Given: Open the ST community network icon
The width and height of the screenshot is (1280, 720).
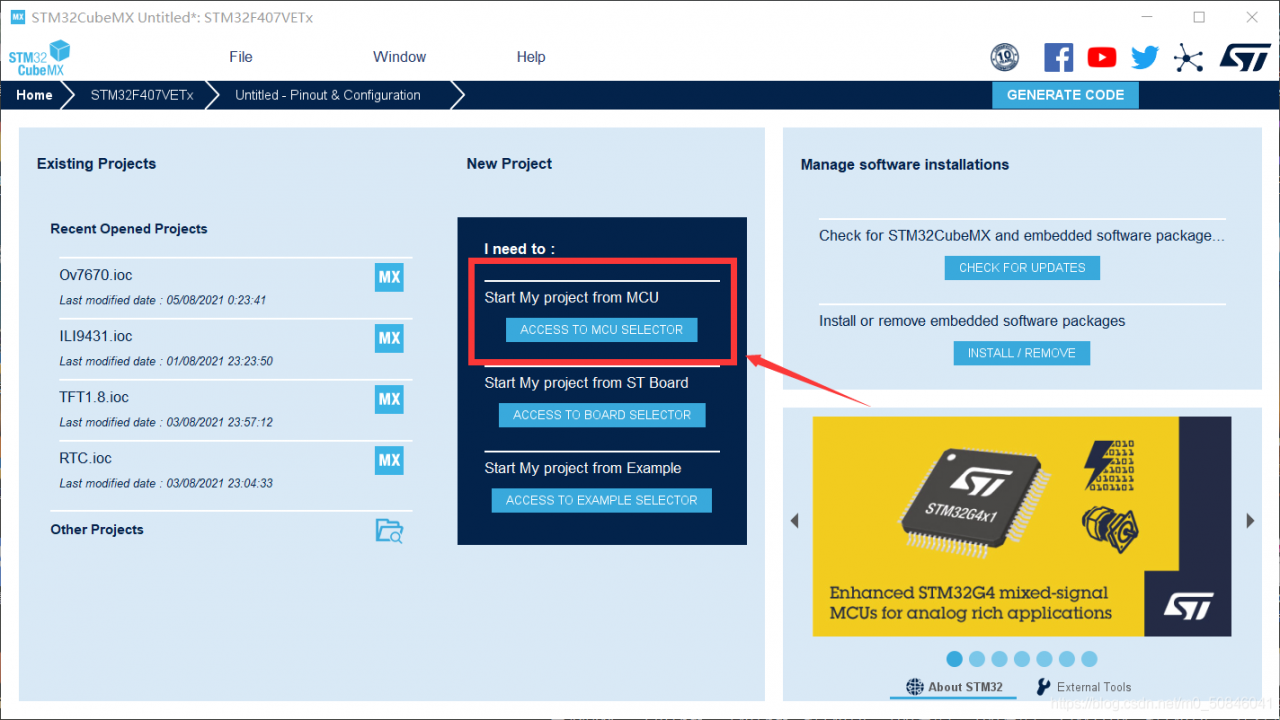Looking at the screenshot, I should 1188,57.
